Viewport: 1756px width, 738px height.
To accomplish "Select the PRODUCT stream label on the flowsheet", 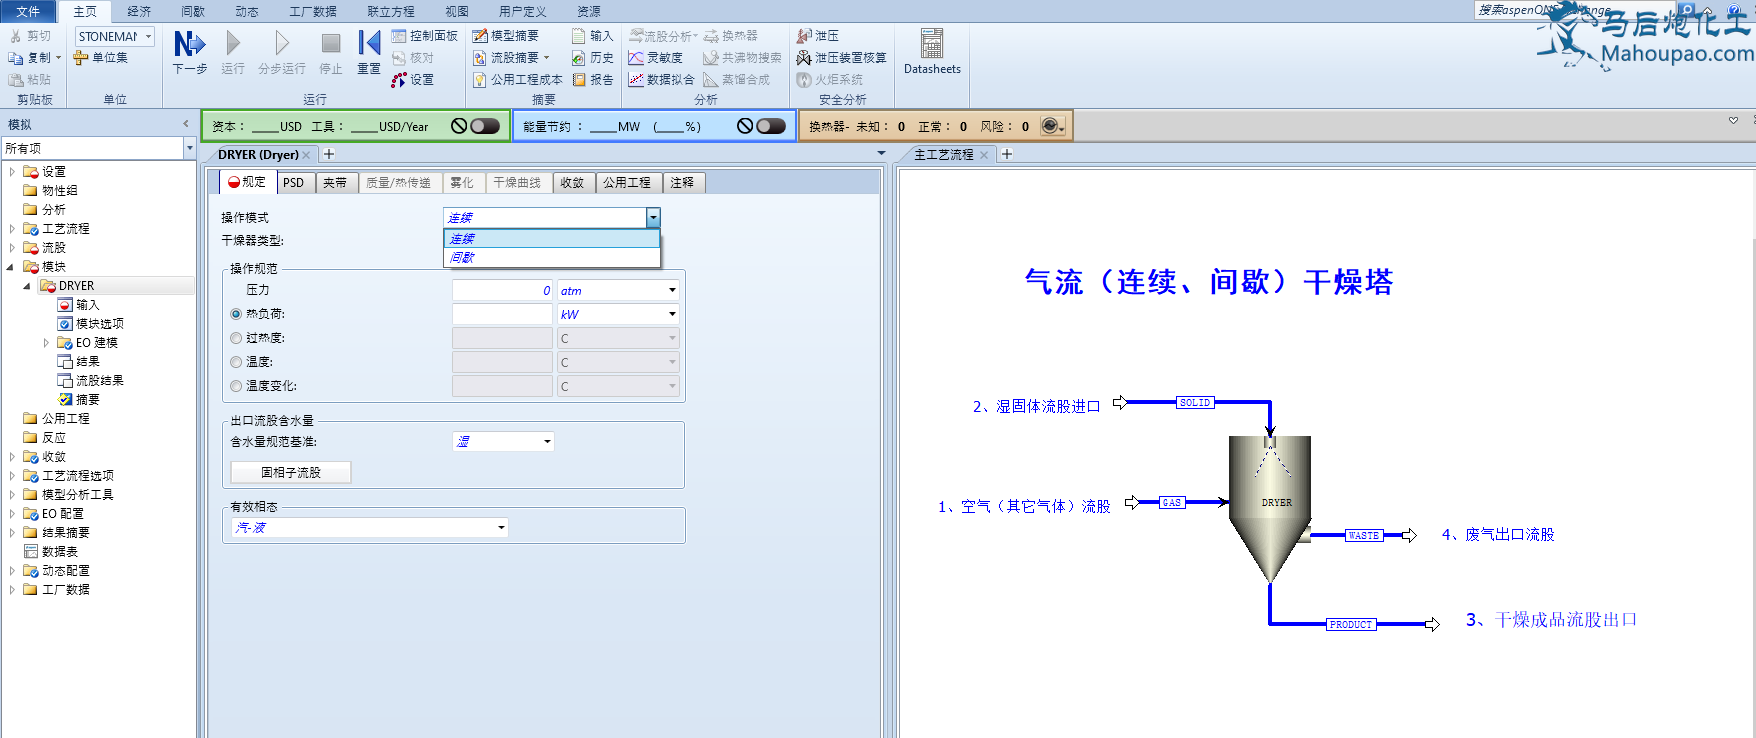I will pyautogui.click(x=1350, y=625).
